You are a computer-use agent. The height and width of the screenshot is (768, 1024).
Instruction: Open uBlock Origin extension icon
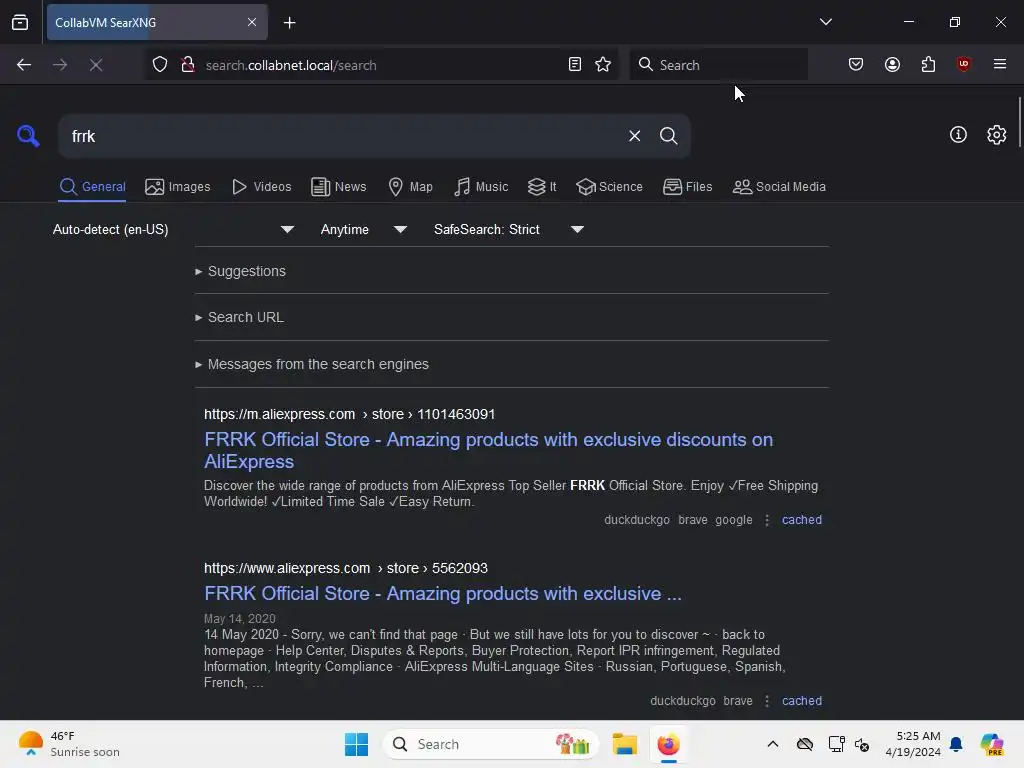(963, 65)
